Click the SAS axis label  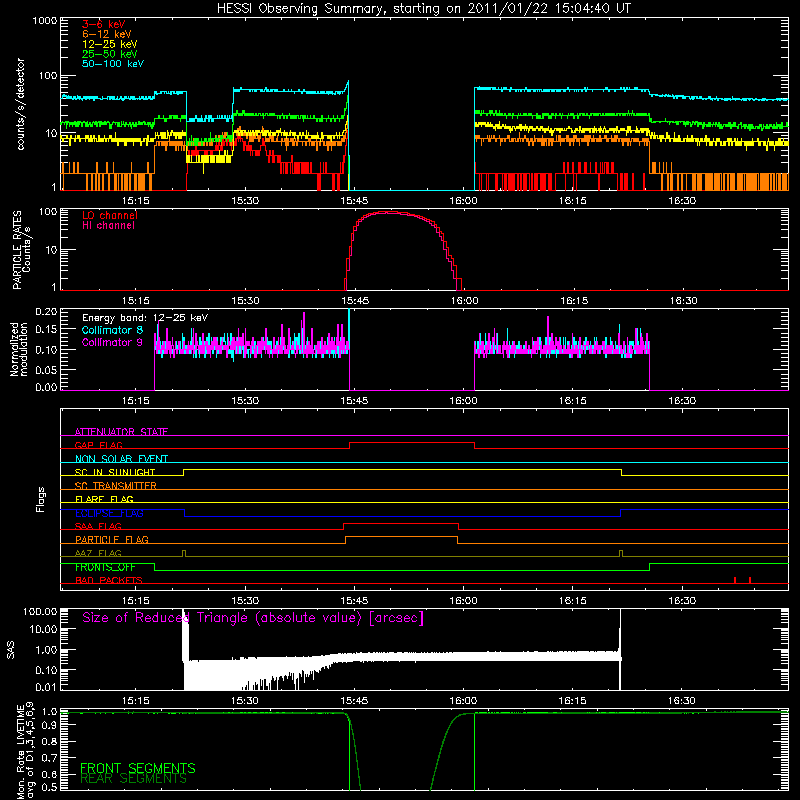tap(11, 649)
